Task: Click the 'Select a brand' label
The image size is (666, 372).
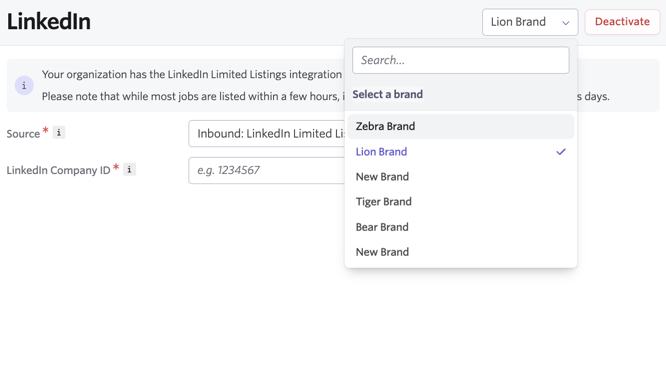Action: pos(387,94)
